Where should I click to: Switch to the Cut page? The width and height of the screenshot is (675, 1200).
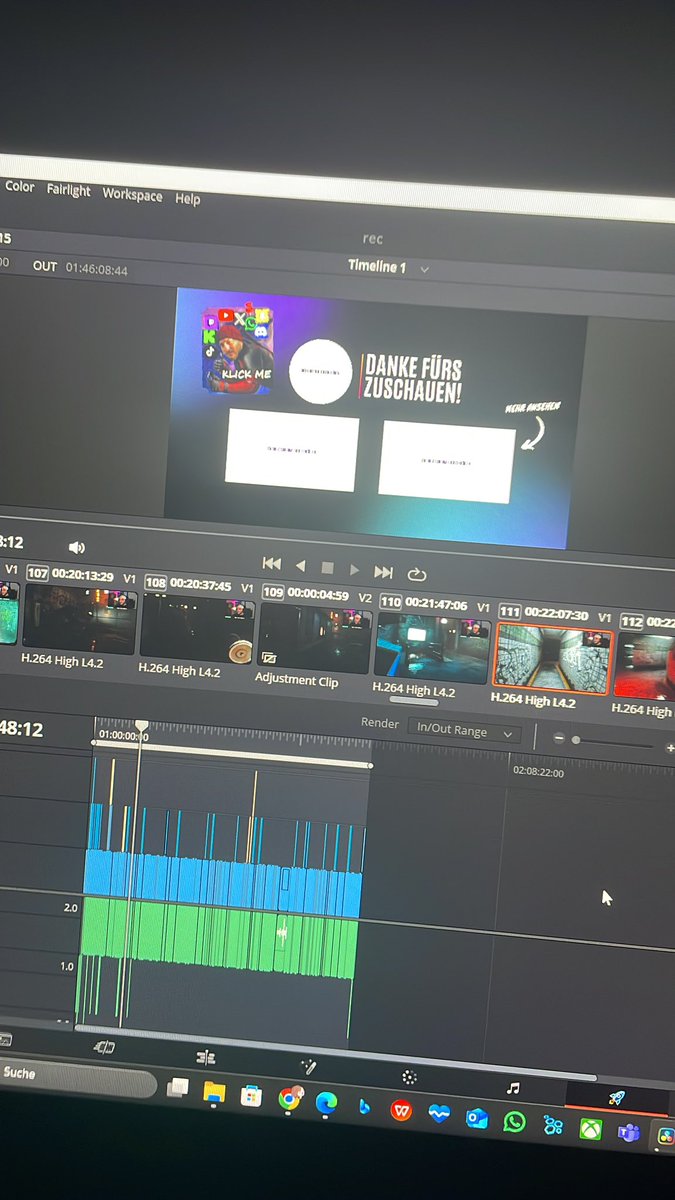pos(104,1047)
